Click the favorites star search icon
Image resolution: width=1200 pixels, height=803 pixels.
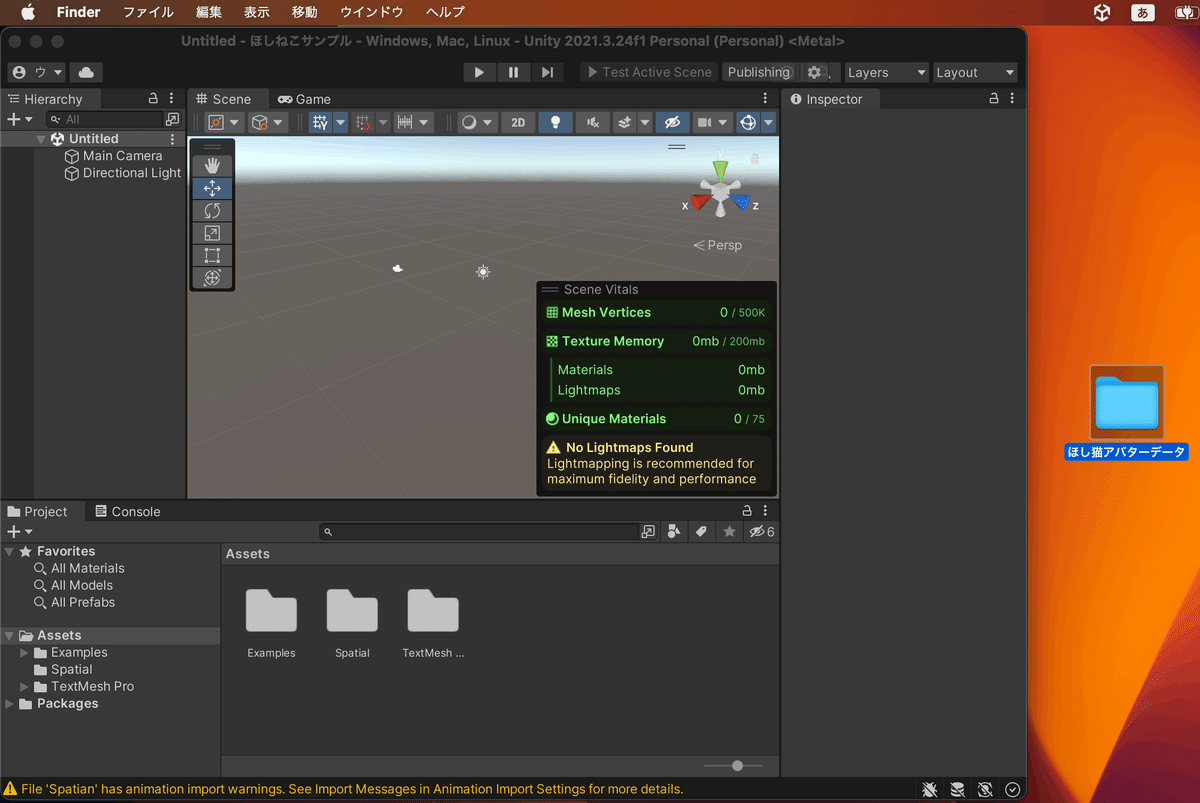tap(729, 532)
